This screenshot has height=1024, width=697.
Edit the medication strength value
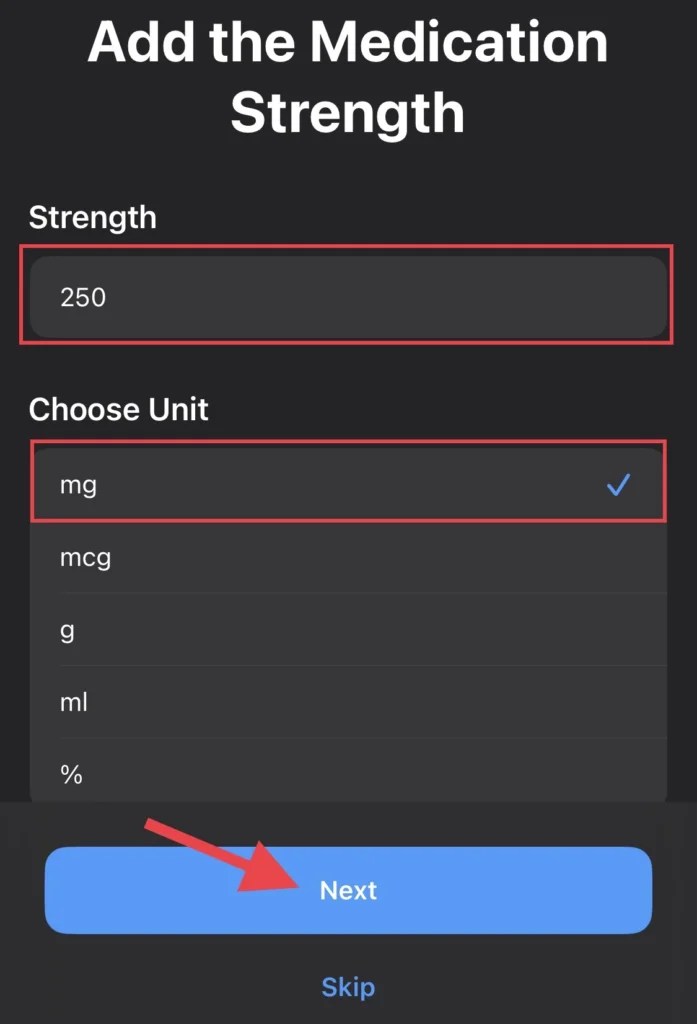[348, 297]
